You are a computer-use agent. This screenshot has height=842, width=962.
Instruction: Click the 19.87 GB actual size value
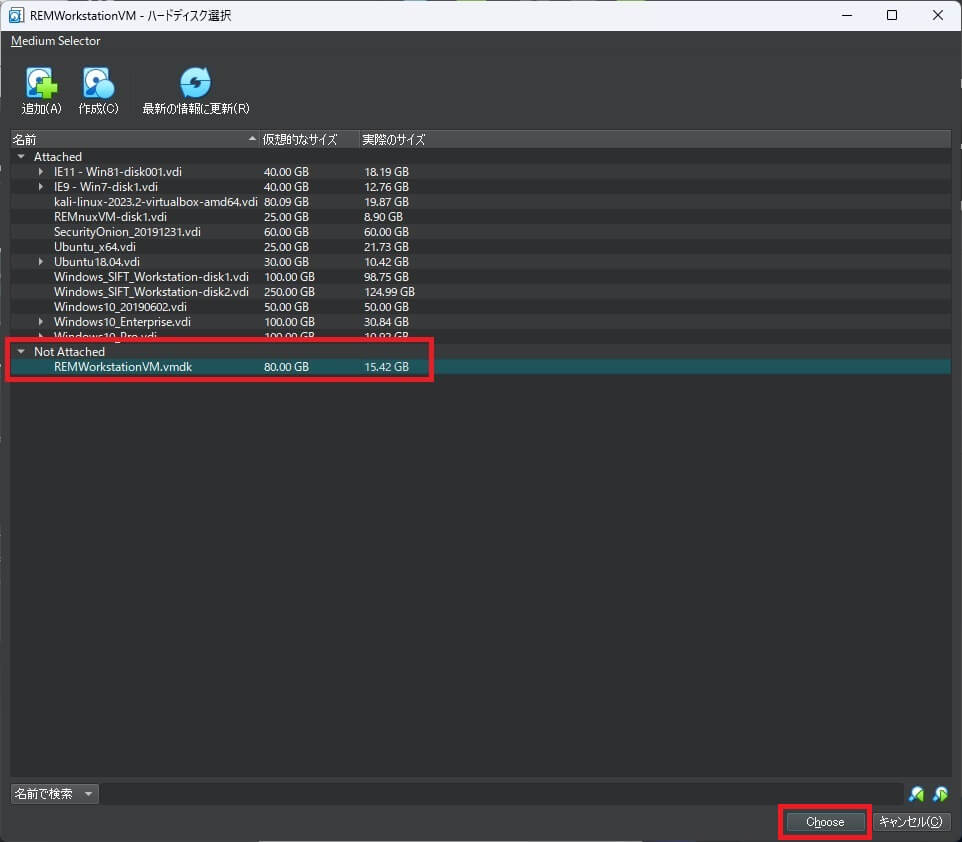click(x=387, y=202)
